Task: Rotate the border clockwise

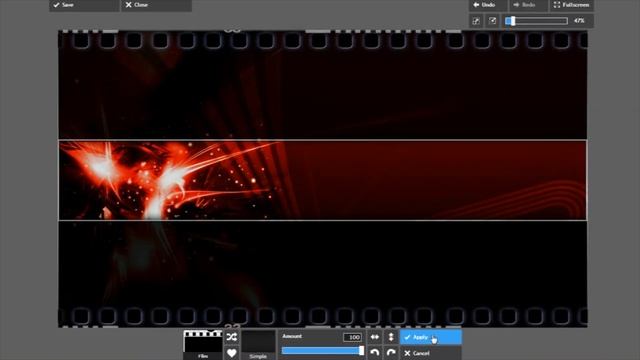Action: tap(391, 353)
